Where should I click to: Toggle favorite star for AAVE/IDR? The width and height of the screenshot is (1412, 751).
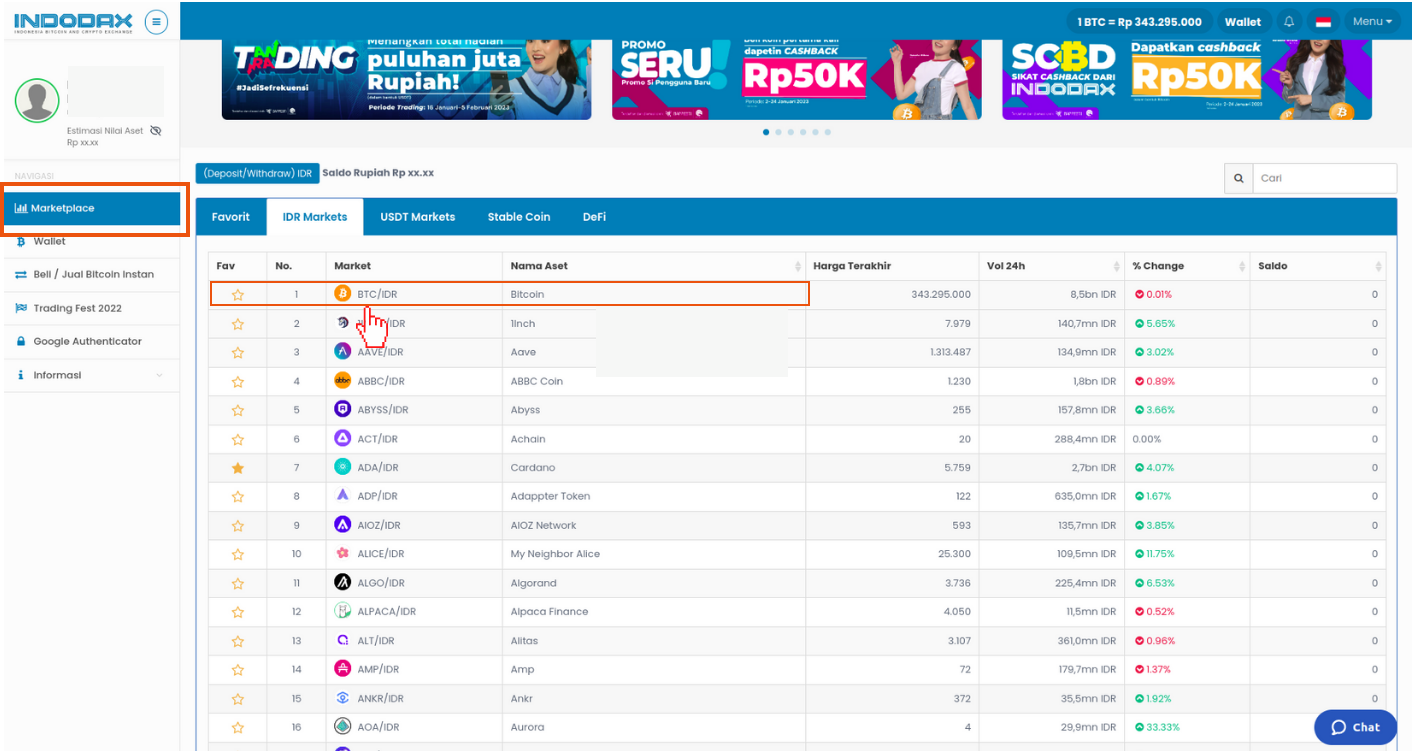[x=238, y=353]
